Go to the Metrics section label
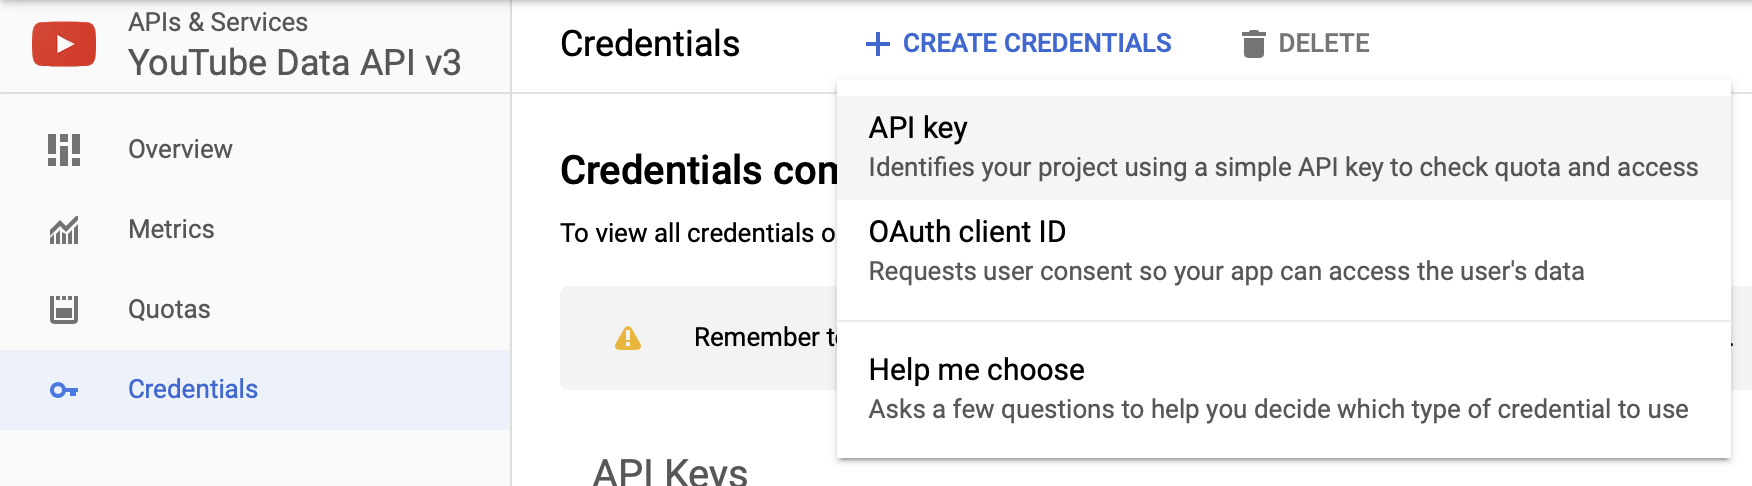This screenshot has width=1752, height=486. pyautogui.click(x=171, y=229)
